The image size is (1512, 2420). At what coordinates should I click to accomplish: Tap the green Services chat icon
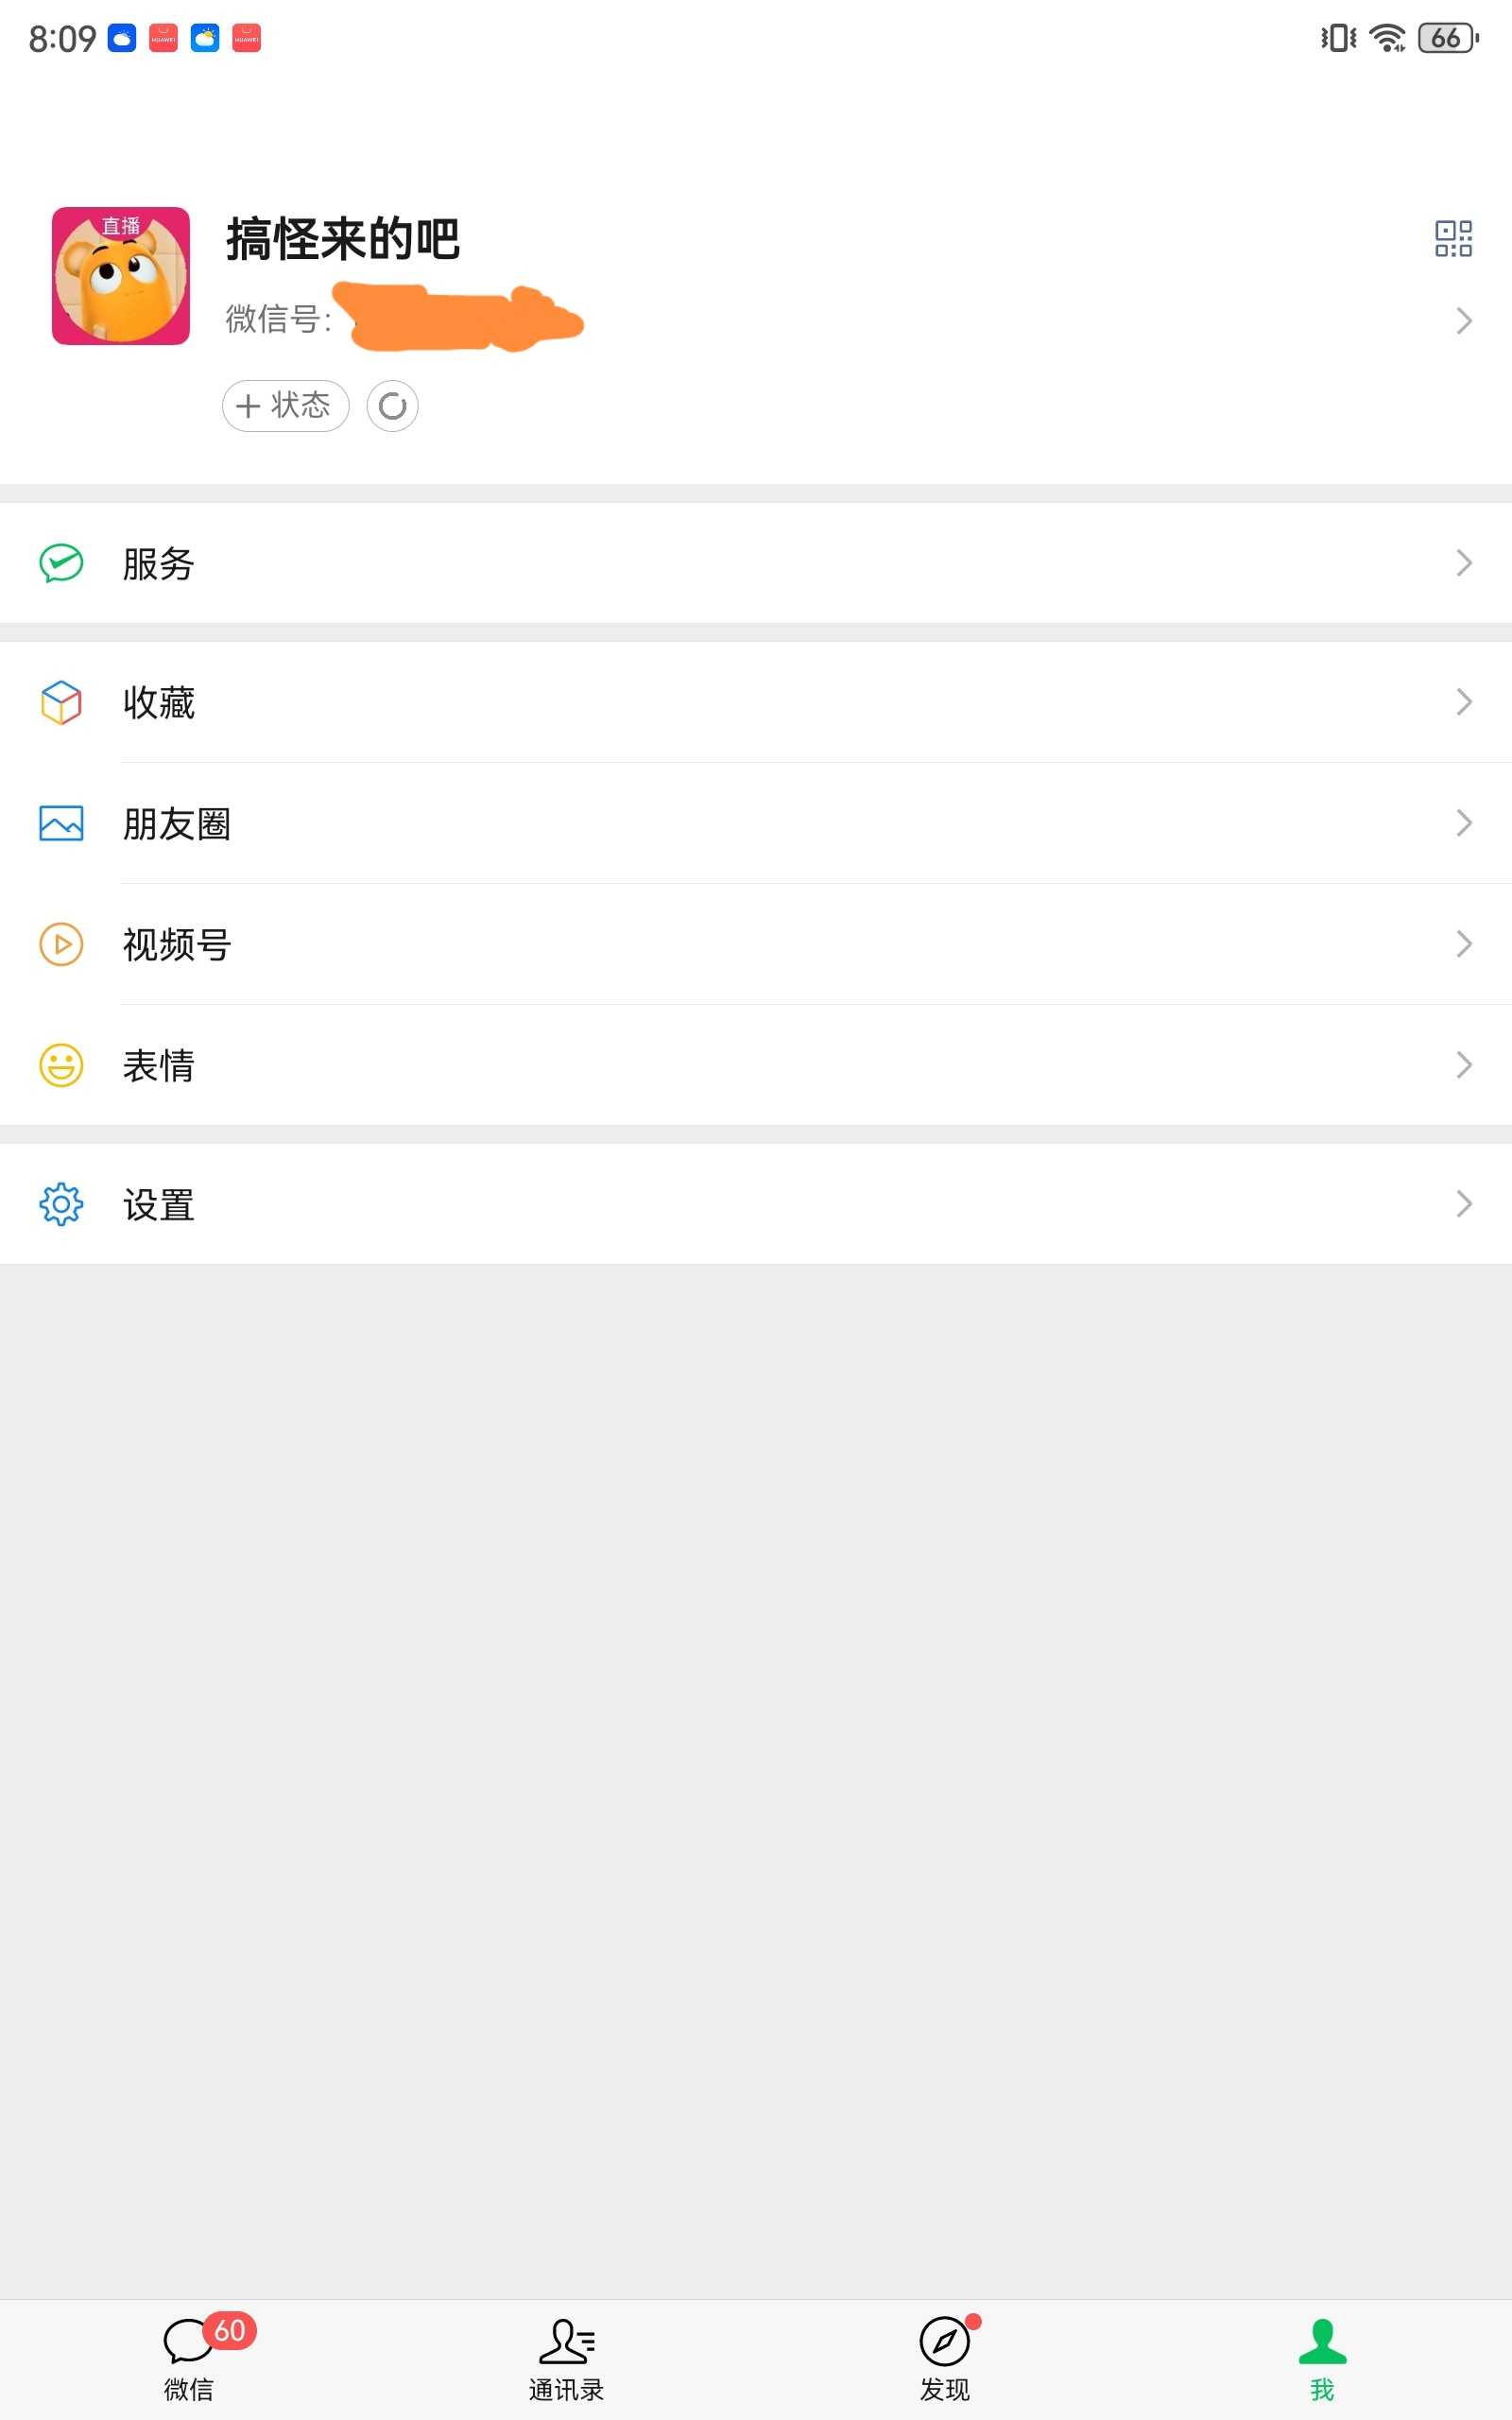[x=61, y=563]
